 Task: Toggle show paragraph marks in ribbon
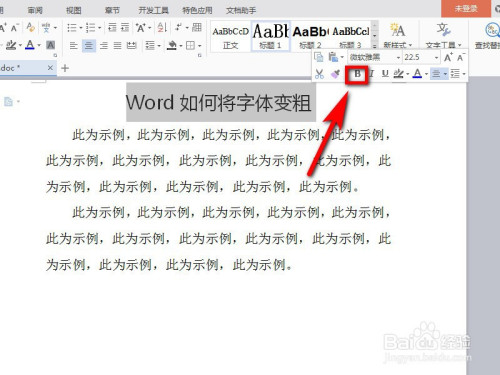point(179,27)
